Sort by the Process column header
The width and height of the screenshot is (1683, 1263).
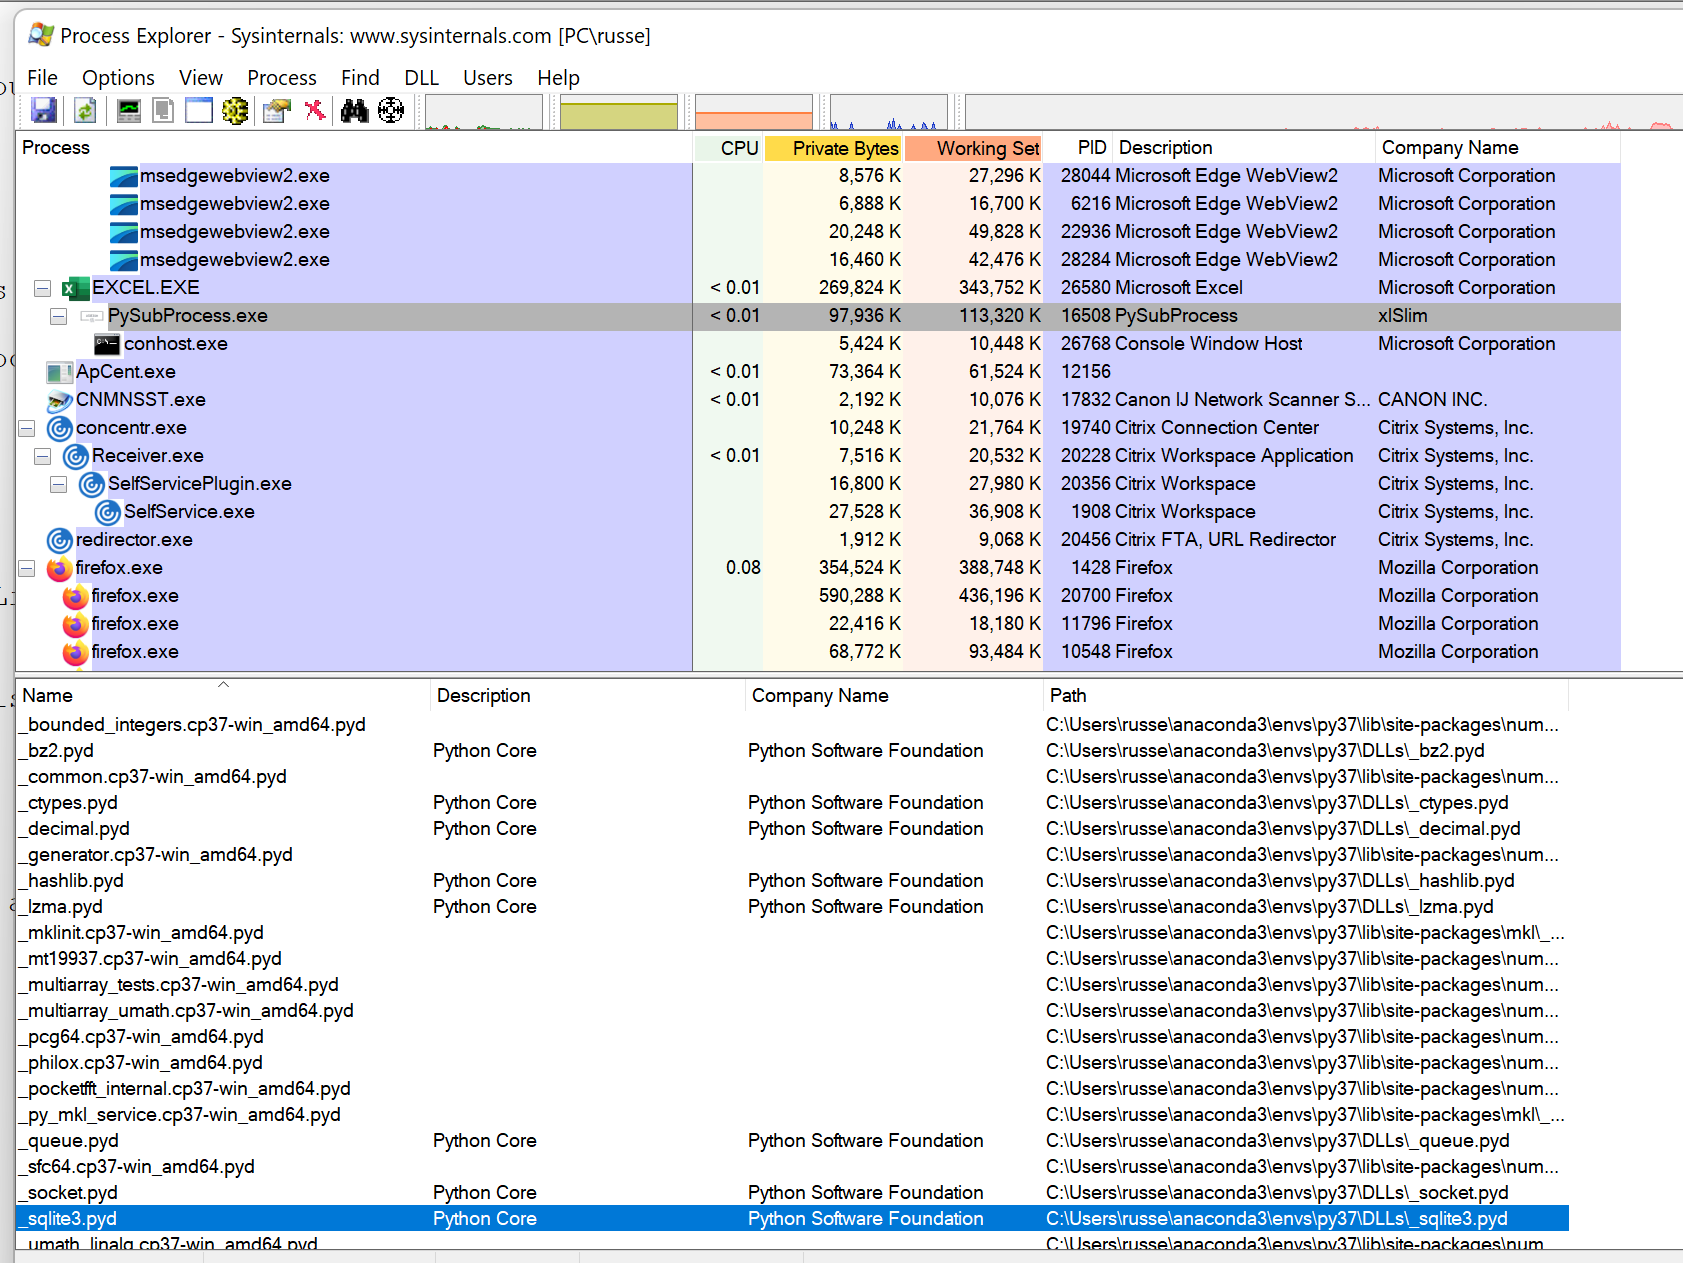click(354, 148)
